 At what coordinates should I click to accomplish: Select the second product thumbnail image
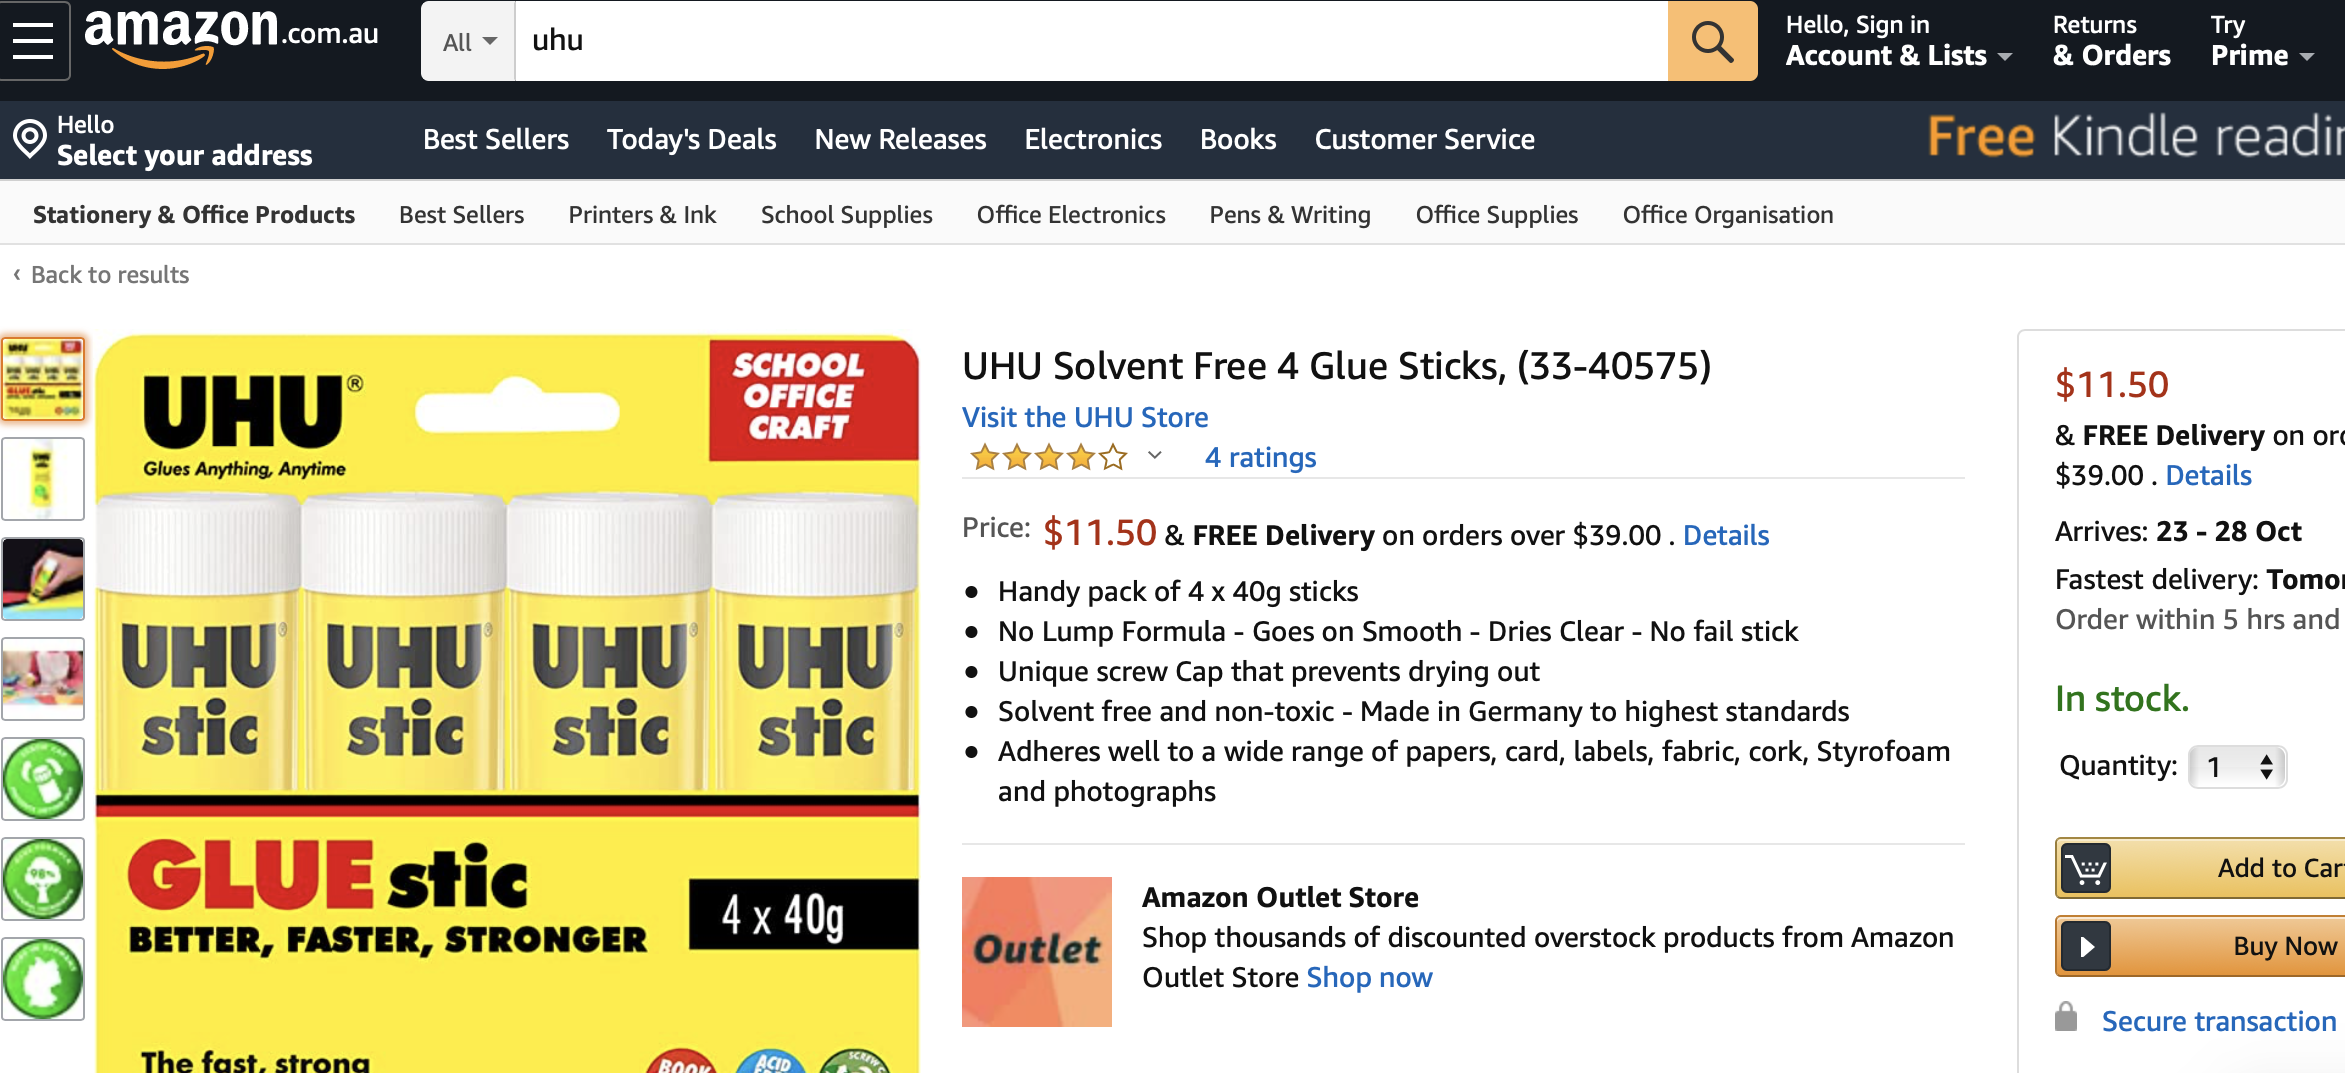(43, 479)
